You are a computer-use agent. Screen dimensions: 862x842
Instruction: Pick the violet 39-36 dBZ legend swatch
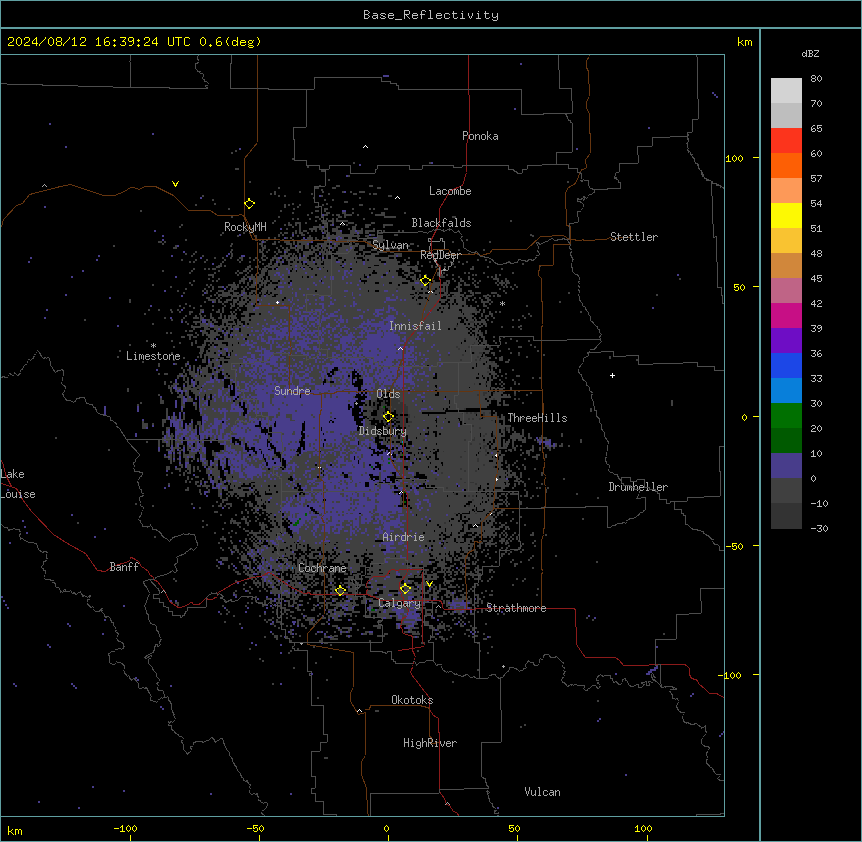786,340
